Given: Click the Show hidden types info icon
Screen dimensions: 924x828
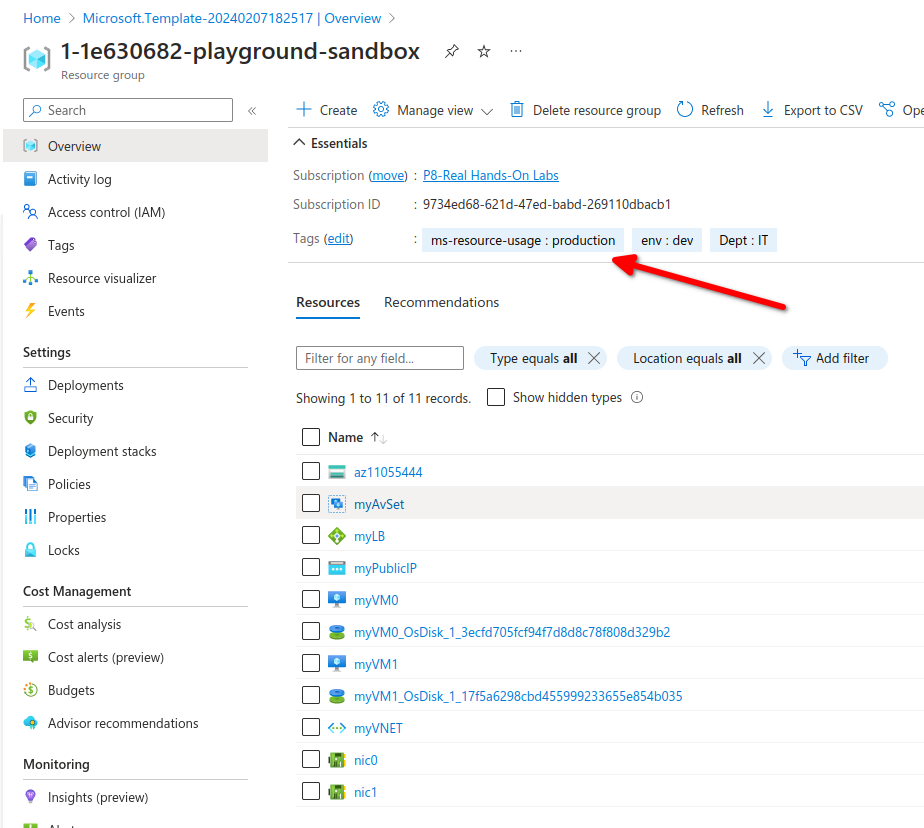Looking at the screenshot, I should (x=637, y=398).
